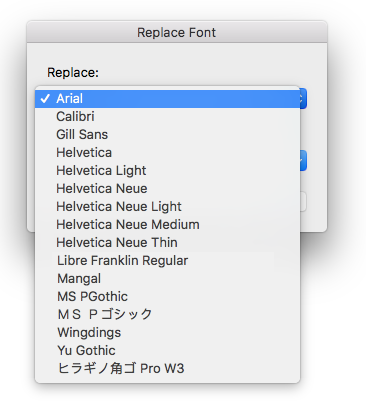
Task: Choose Libre Franklin Regular font
Action: 167,261
